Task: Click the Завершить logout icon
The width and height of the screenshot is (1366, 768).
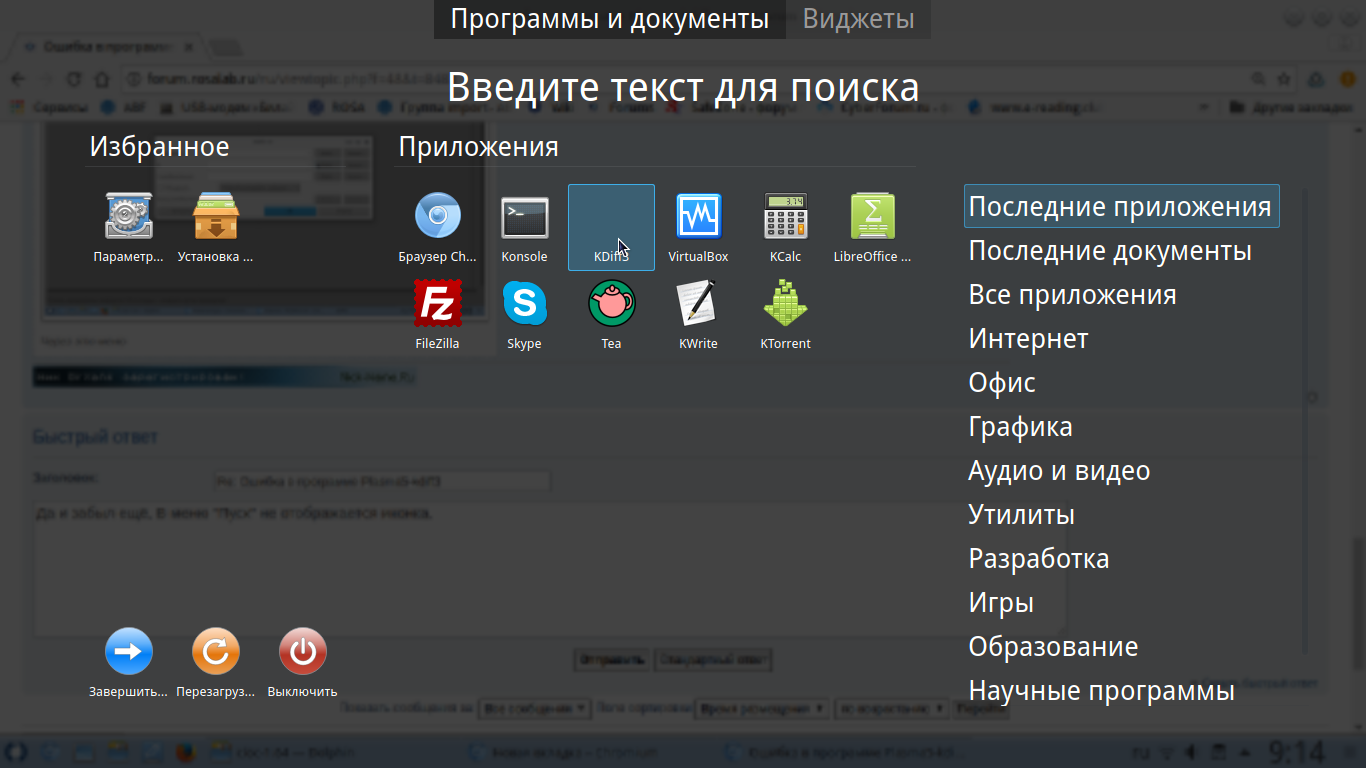Action: 128,651
